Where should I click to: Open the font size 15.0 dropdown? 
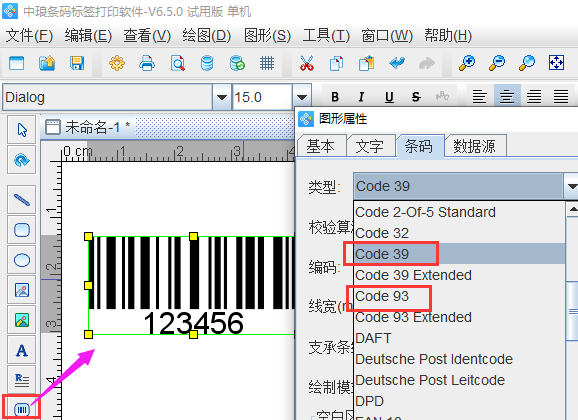pyautogui.click(x=302, y=97)
